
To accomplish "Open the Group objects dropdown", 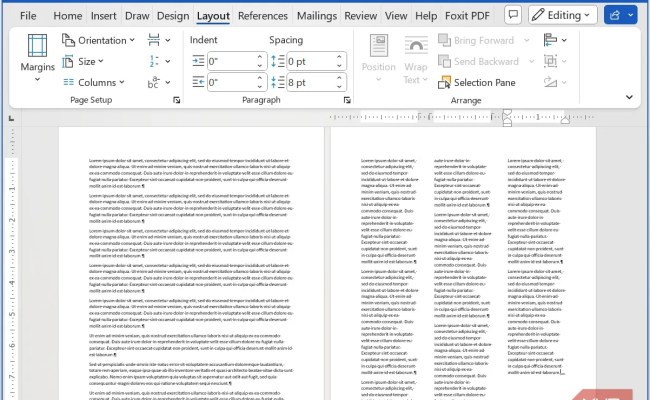I will coord(555,61).
